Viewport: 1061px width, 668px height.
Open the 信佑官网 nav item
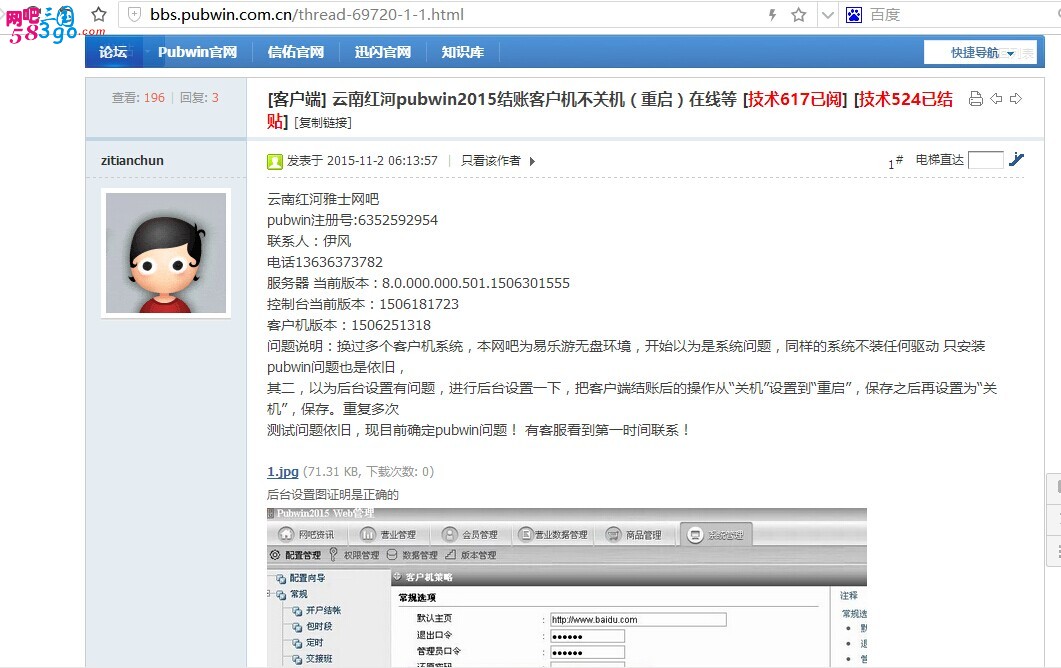(x=296, y=52)
